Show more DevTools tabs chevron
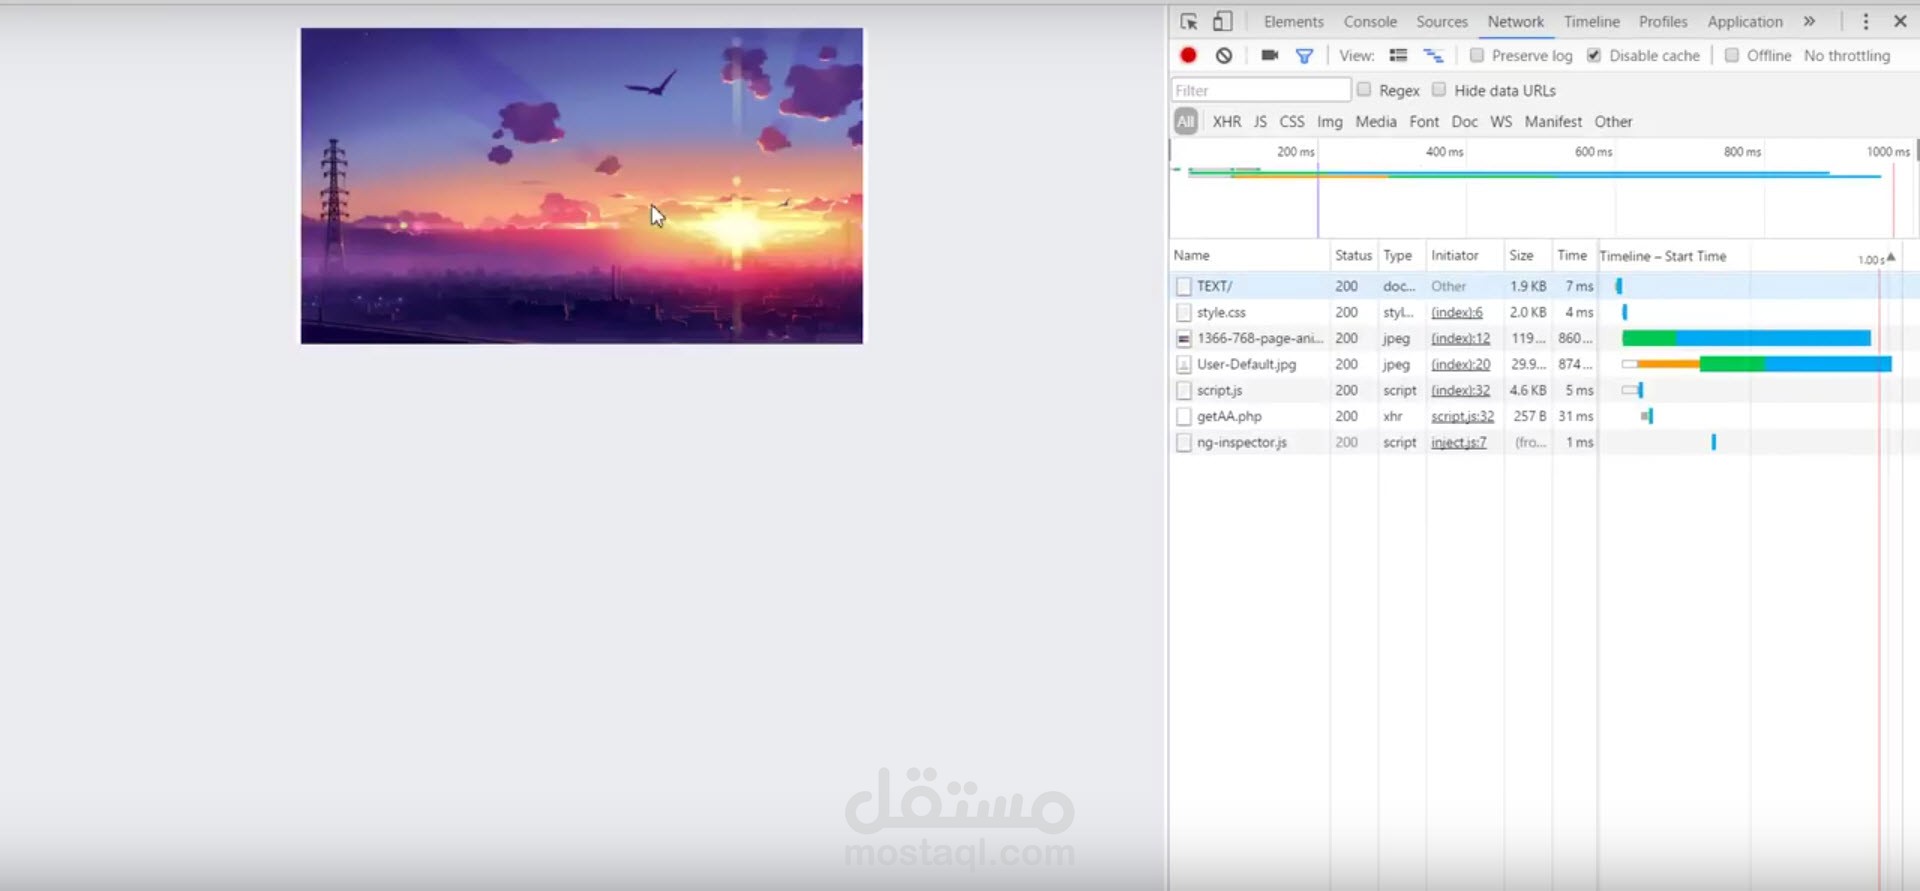Image resolution: width=1920 pixels, height=891 pixels. pyautogui.click(x=1809, y=21)
